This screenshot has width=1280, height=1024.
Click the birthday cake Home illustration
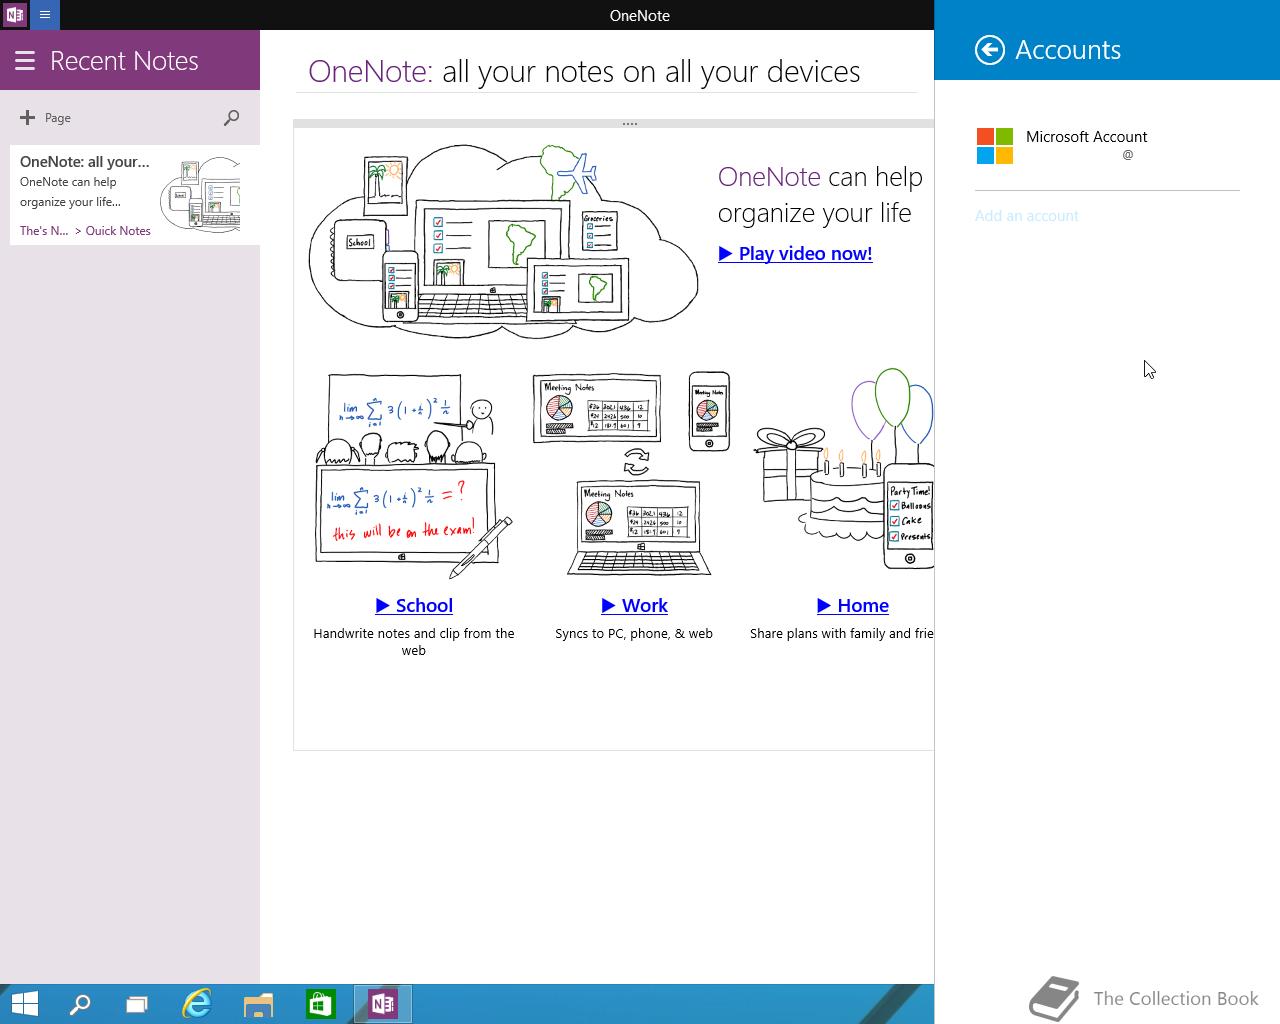(x=844, y=470)
